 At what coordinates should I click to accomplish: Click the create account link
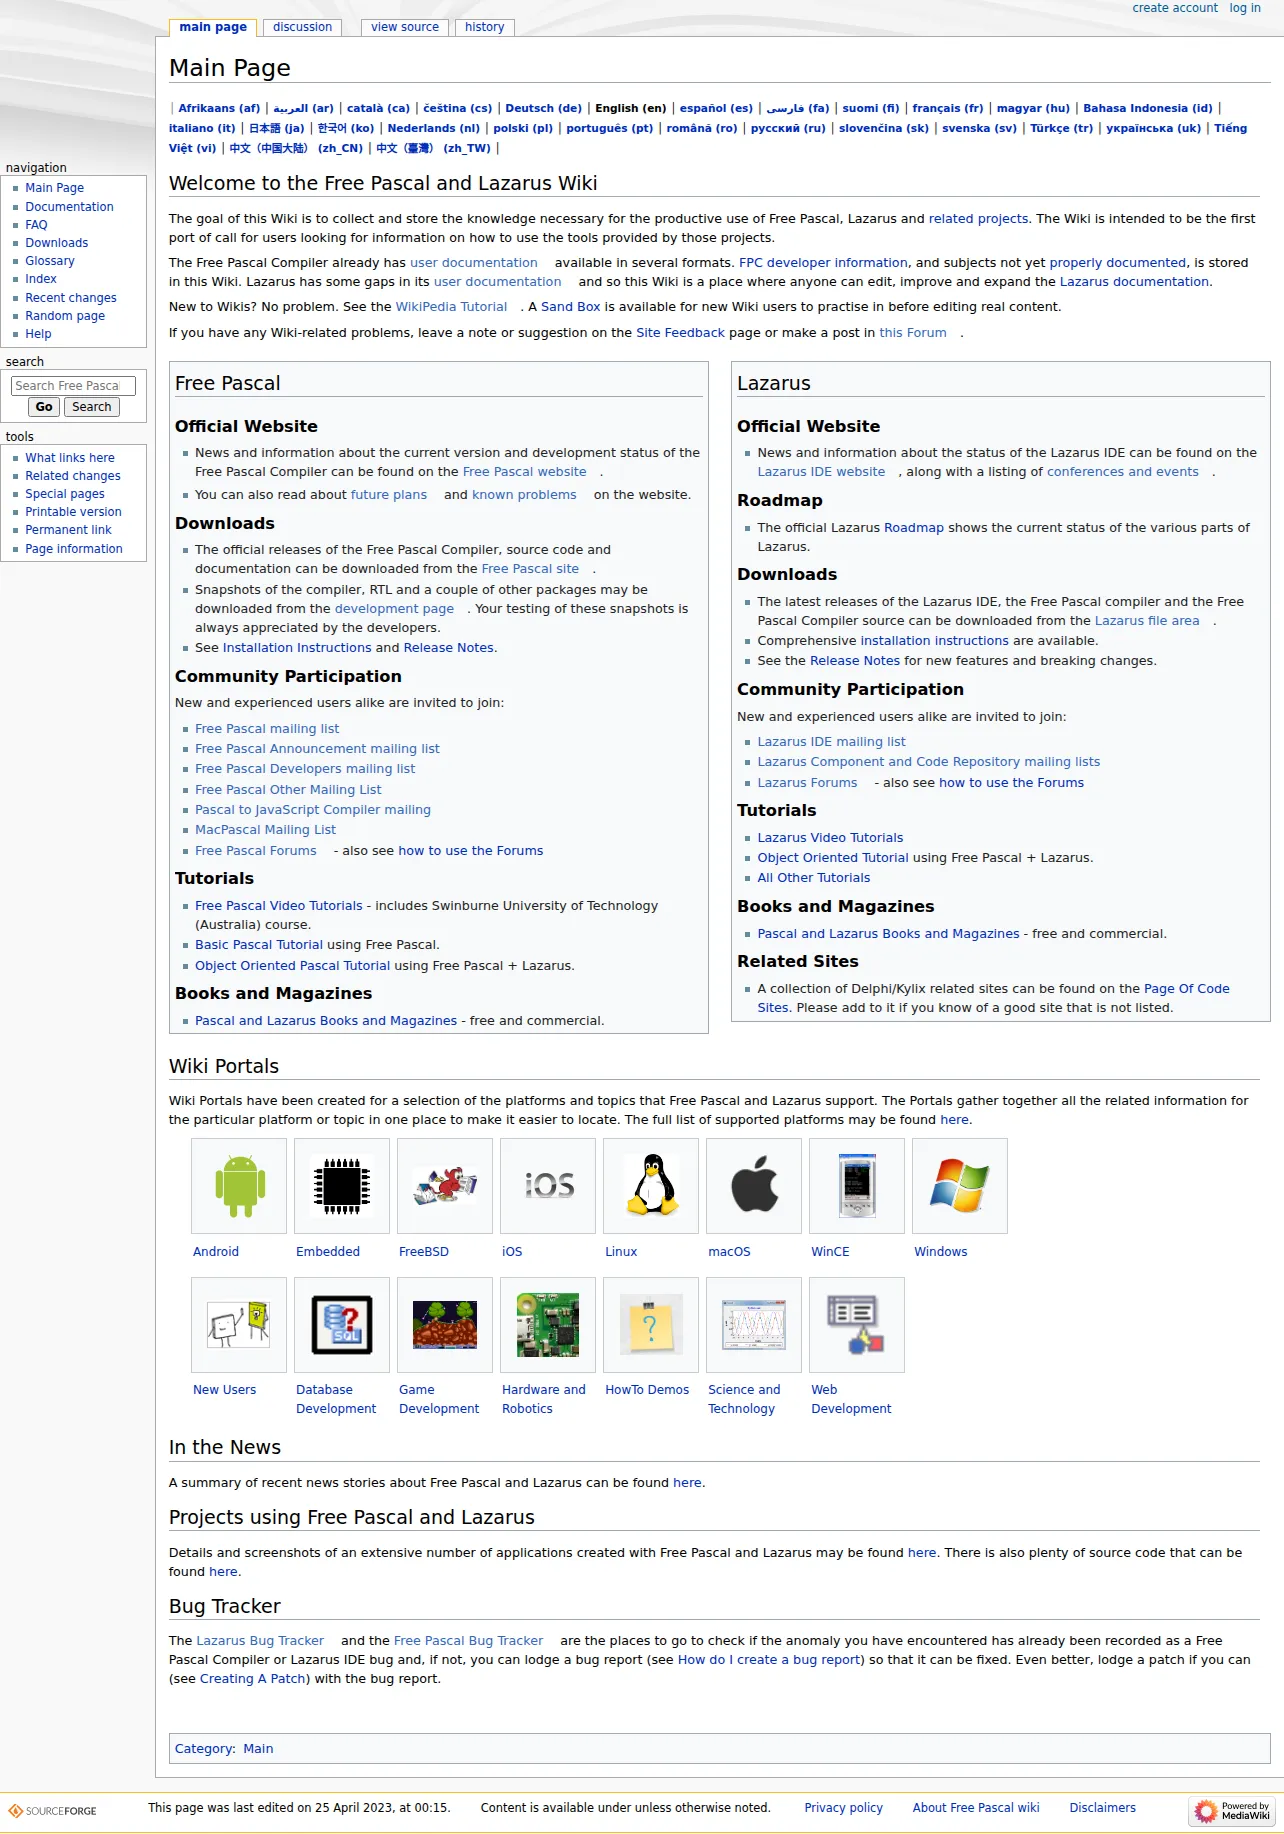[x=1175, y=8]
